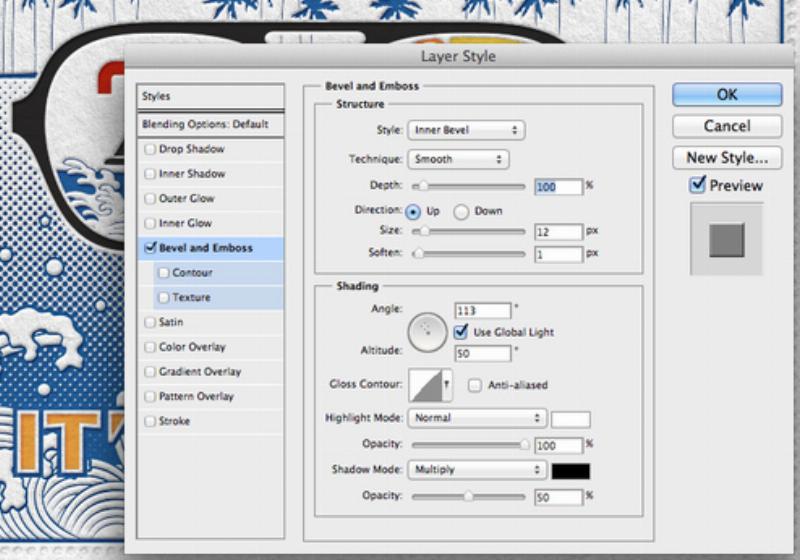800x560 pixels.
Task: Select the Contour sub-item under Bevel and Emboss
Action: (192, 273)
